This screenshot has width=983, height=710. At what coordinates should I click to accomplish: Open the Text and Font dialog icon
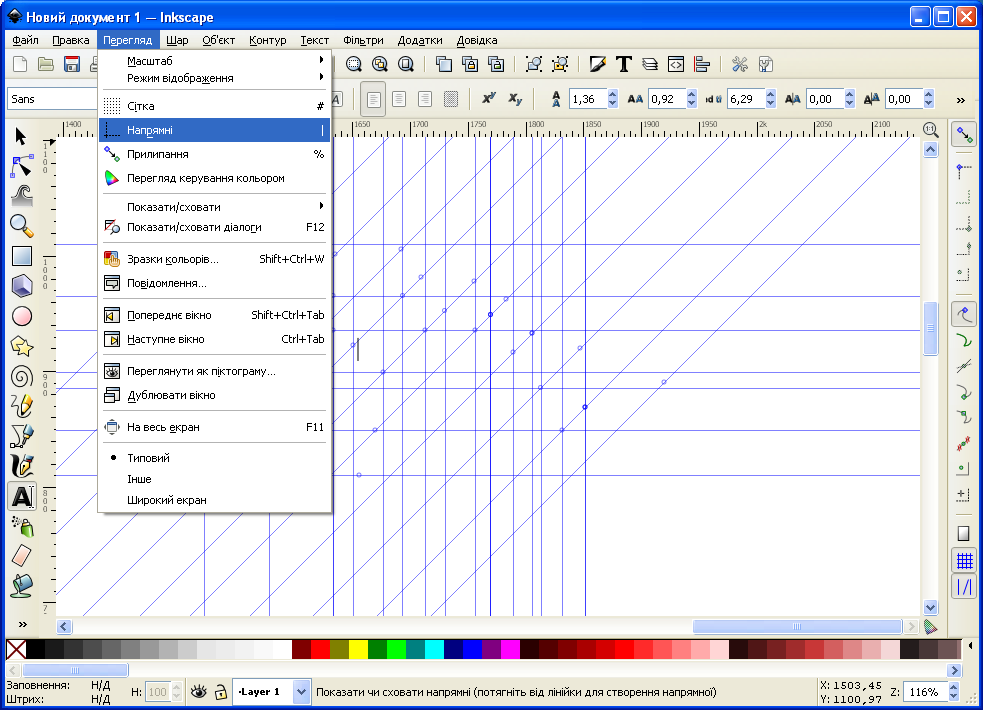(624, 64)
